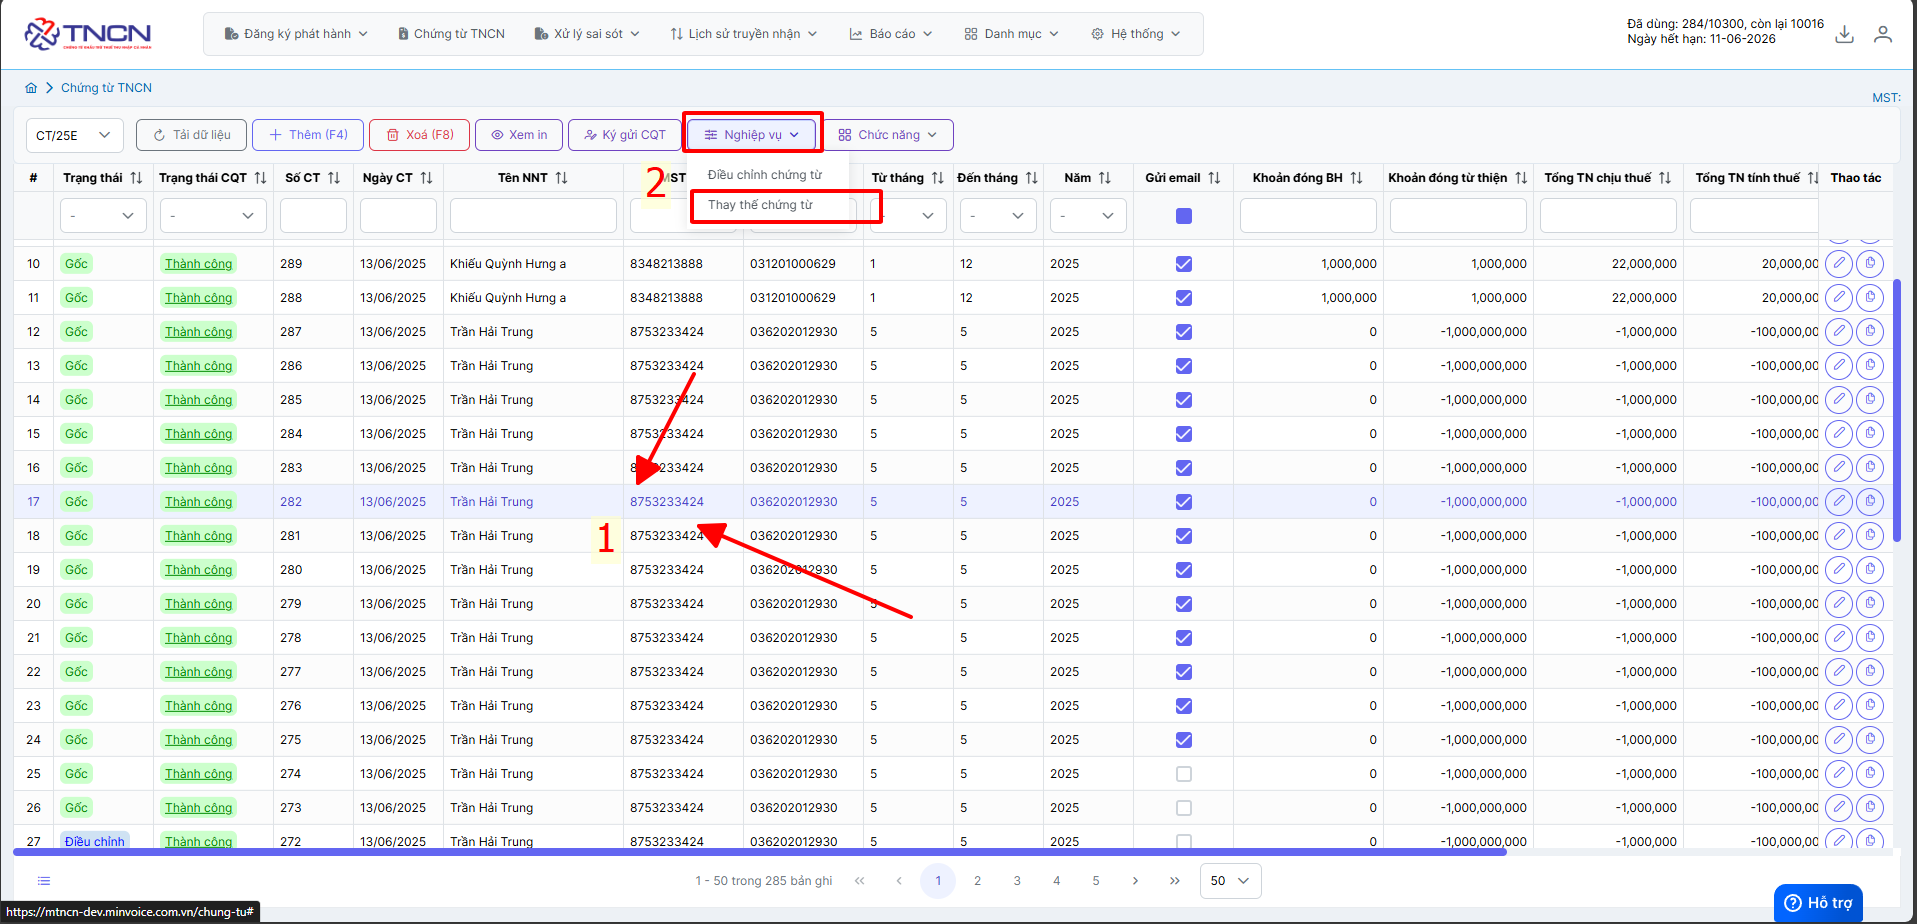Screen dimensions: 1917x924
Task: Open the Chứng từ TNCN menu item
Action: click(451, 34)
